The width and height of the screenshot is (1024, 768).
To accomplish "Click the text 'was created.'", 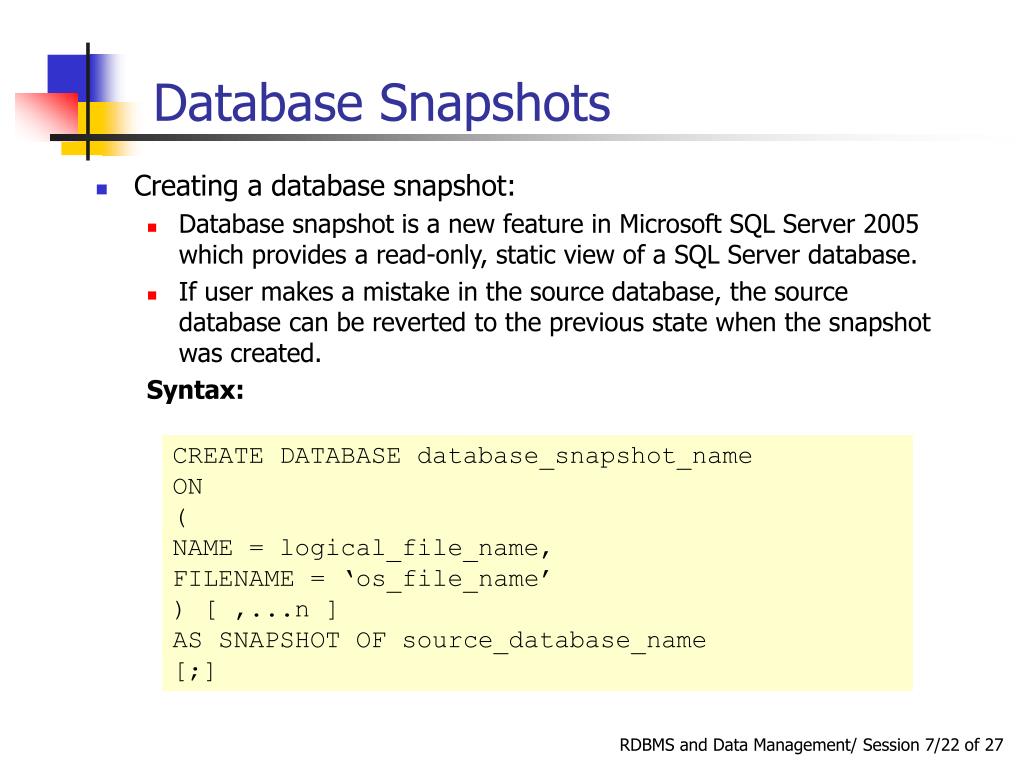I will click(250, 353).
